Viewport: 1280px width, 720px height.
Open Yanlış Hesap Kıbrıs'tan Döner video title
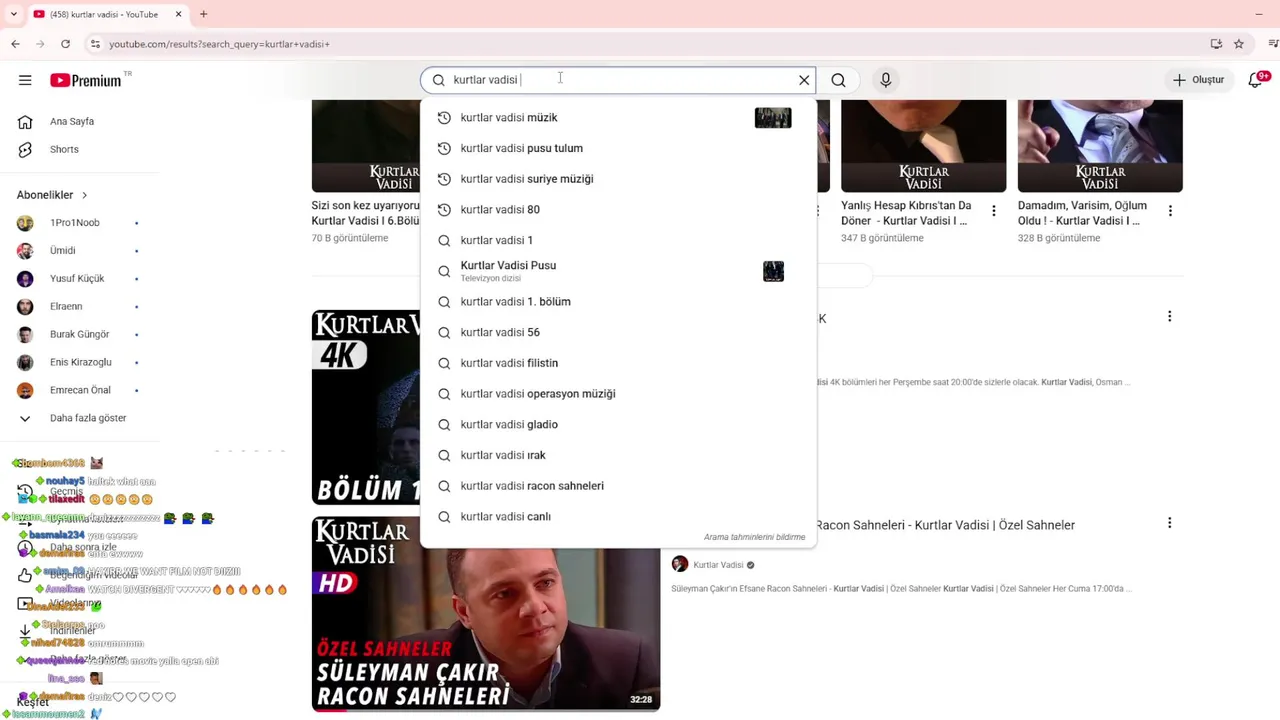click(906, 213)
